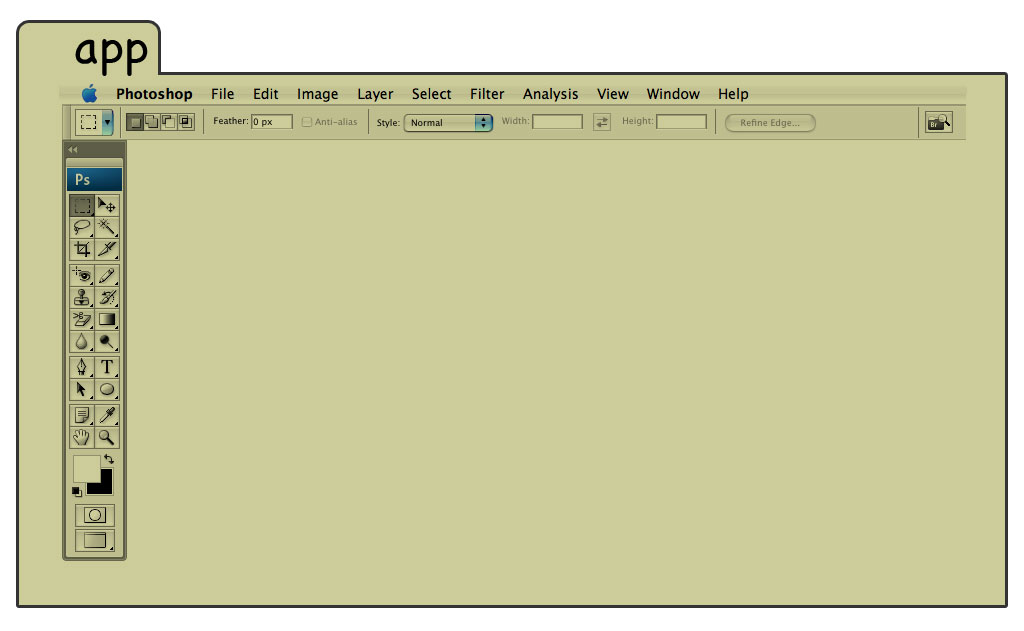The height and width of the screenshot is (631, 1024).
Task: Open the Photoshop application menu
Action: coord(154,94)
